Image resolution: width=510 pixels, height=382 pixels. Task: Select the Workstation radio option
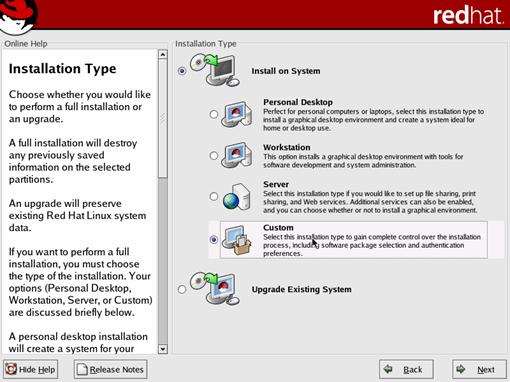pyautogui.click(x=214, y=156)
